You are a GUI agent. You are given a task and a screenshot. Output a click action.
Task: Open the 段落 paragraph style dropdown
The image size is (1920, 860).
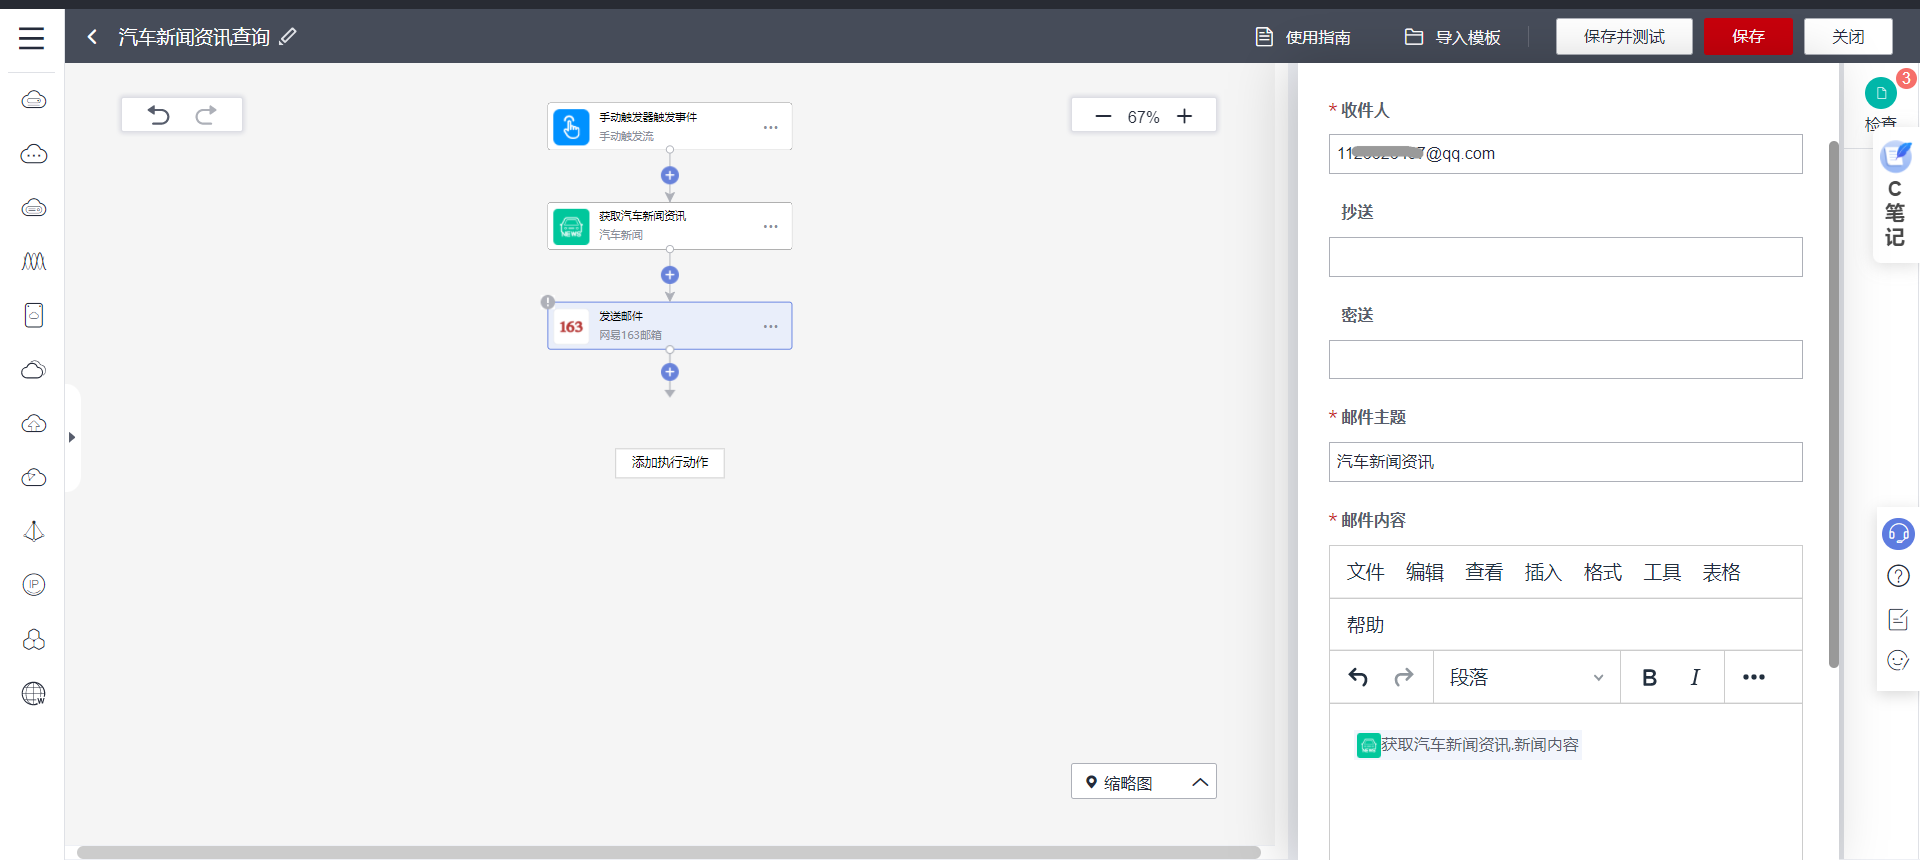(x=1527, y=677)
